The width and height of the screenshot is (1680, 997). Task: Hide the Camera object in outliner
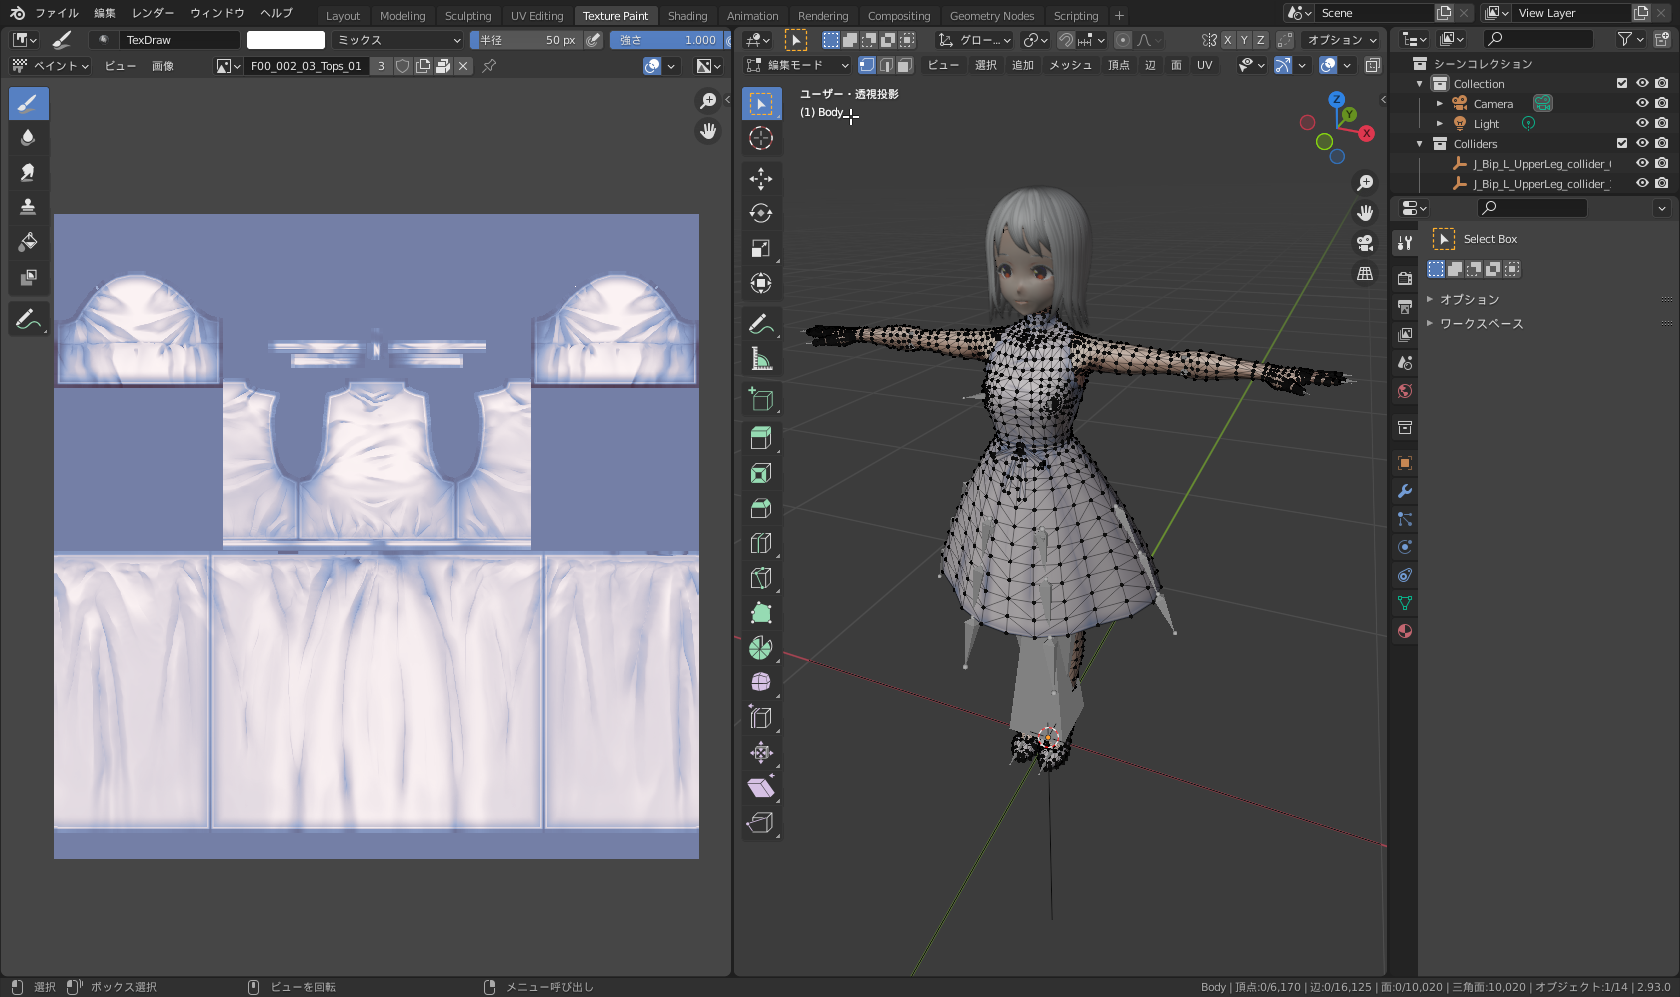pyautogui.click(x=1642, y=104)
